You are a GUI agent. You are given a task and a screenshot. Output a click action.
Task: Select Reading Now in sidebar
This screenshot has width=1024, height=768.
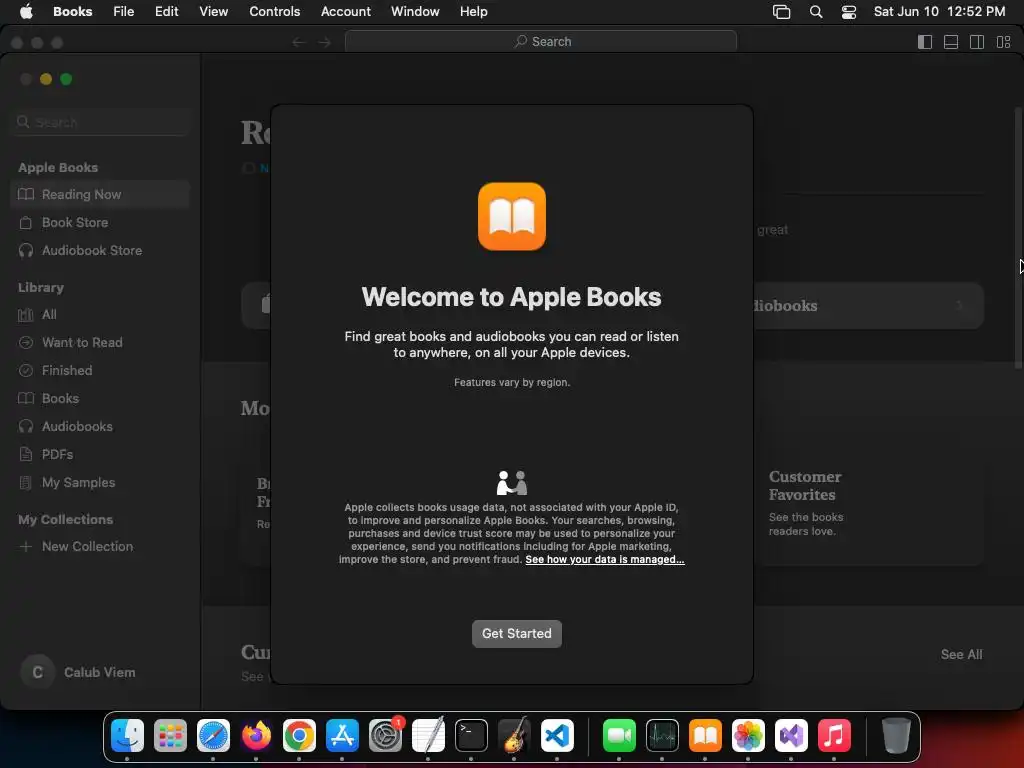click(x=100, y=195)
